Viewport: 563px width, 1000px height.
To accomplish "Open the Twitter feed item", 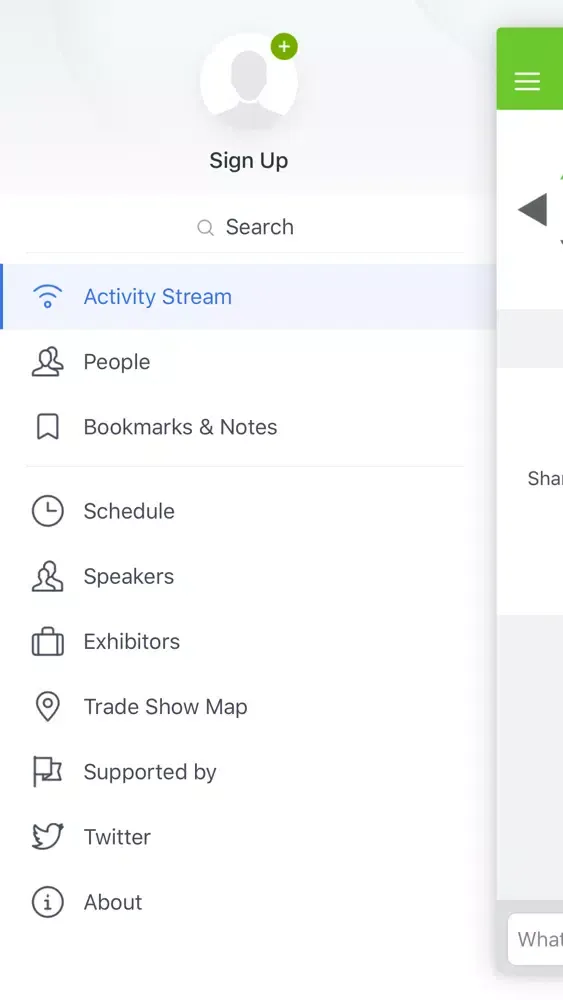I will [x=248, y=837].
